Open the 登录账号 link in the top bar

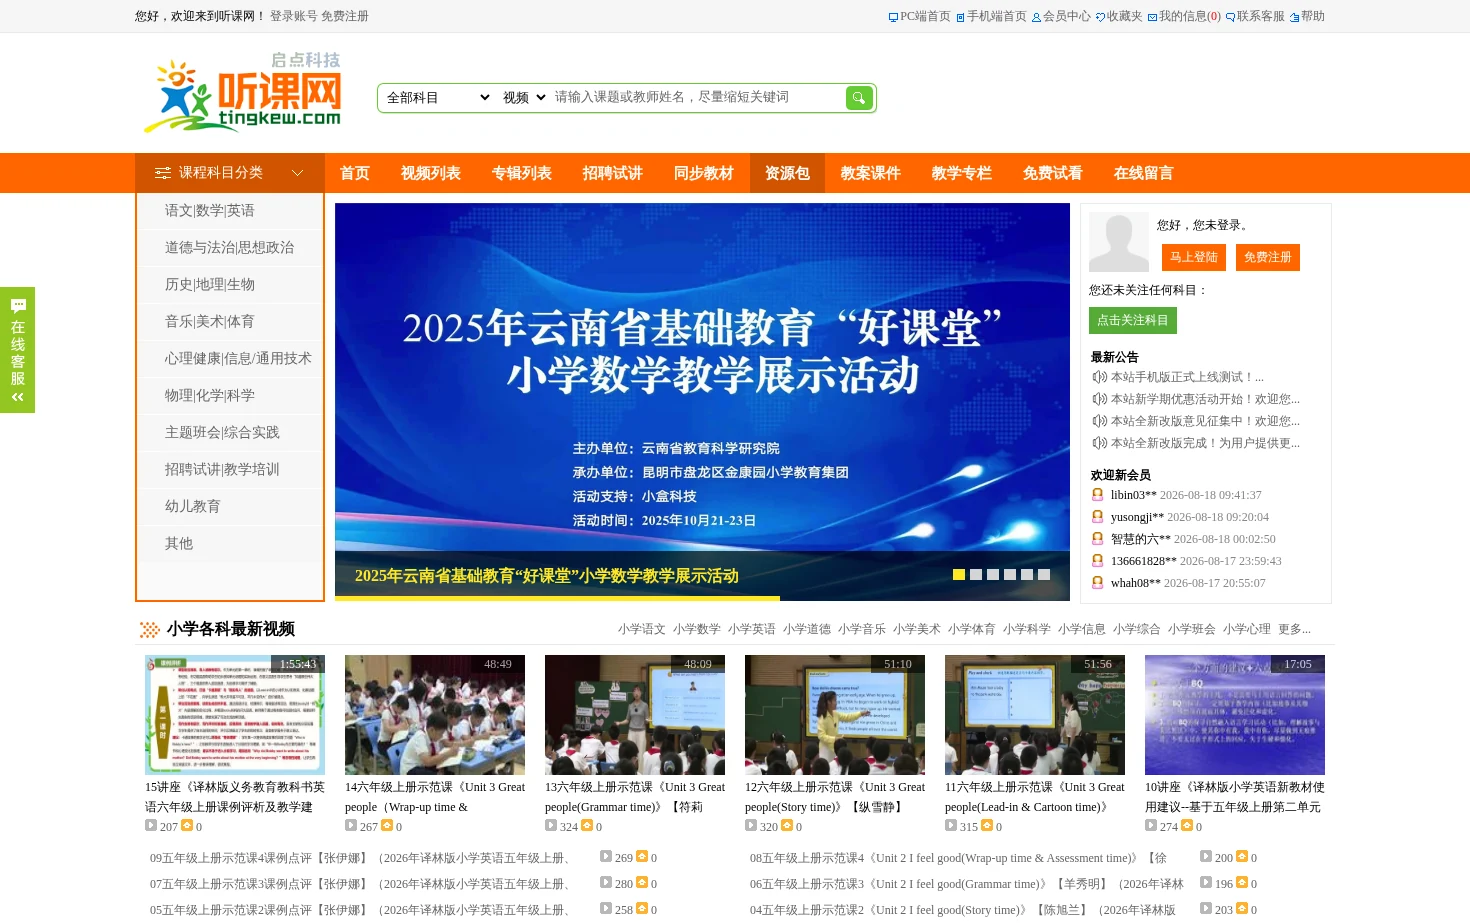(294, 16)
